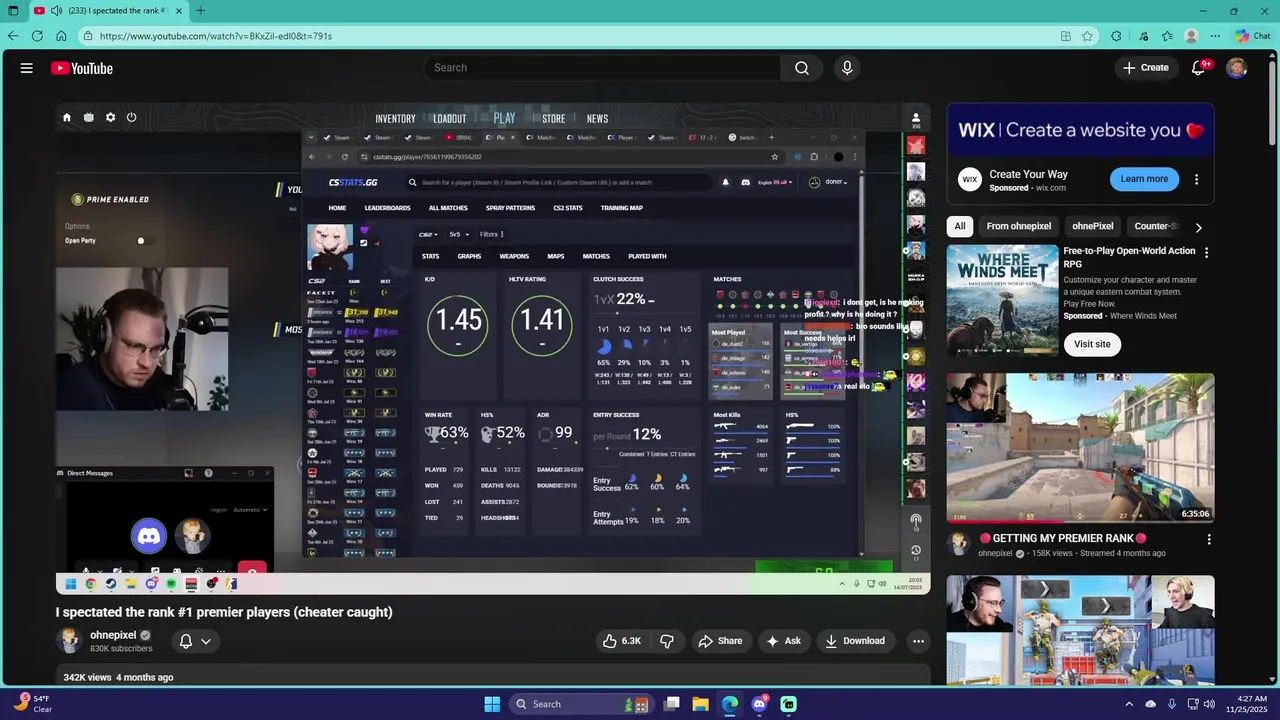
Task: Open a new browser tab
Action: [x=200, y=11]
